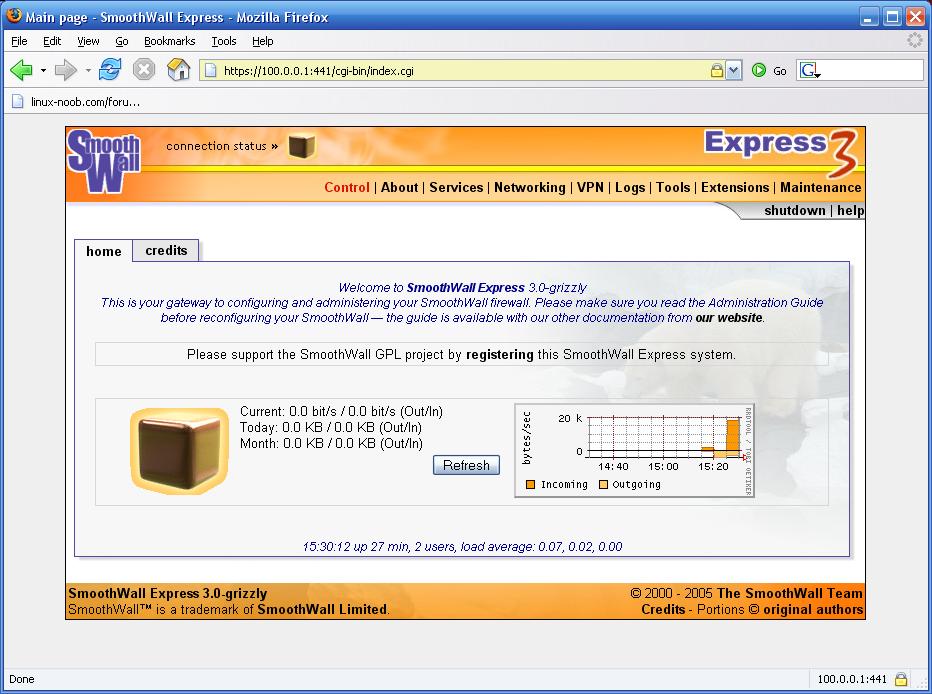932x694 pixels.
Task: Click the Incoming legend orange swatch
Action: point(531,484)
